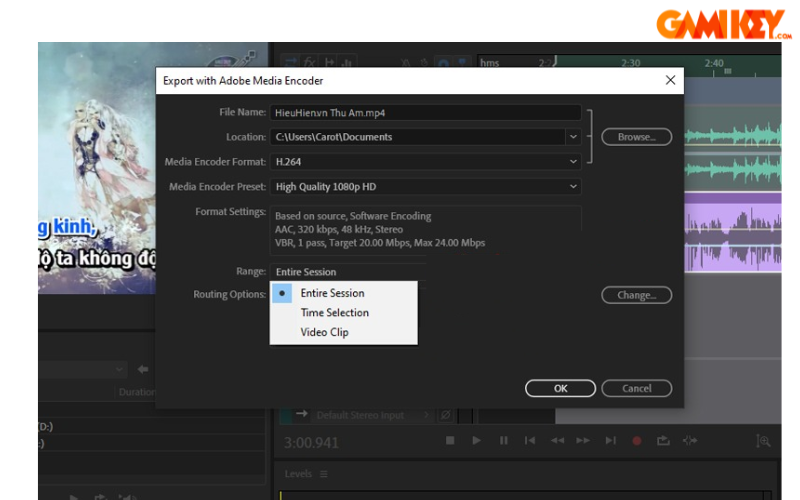Expand the Location path dropdown arrow
The width and height of the screenshot is (800, 500).
tap(573, 137)
